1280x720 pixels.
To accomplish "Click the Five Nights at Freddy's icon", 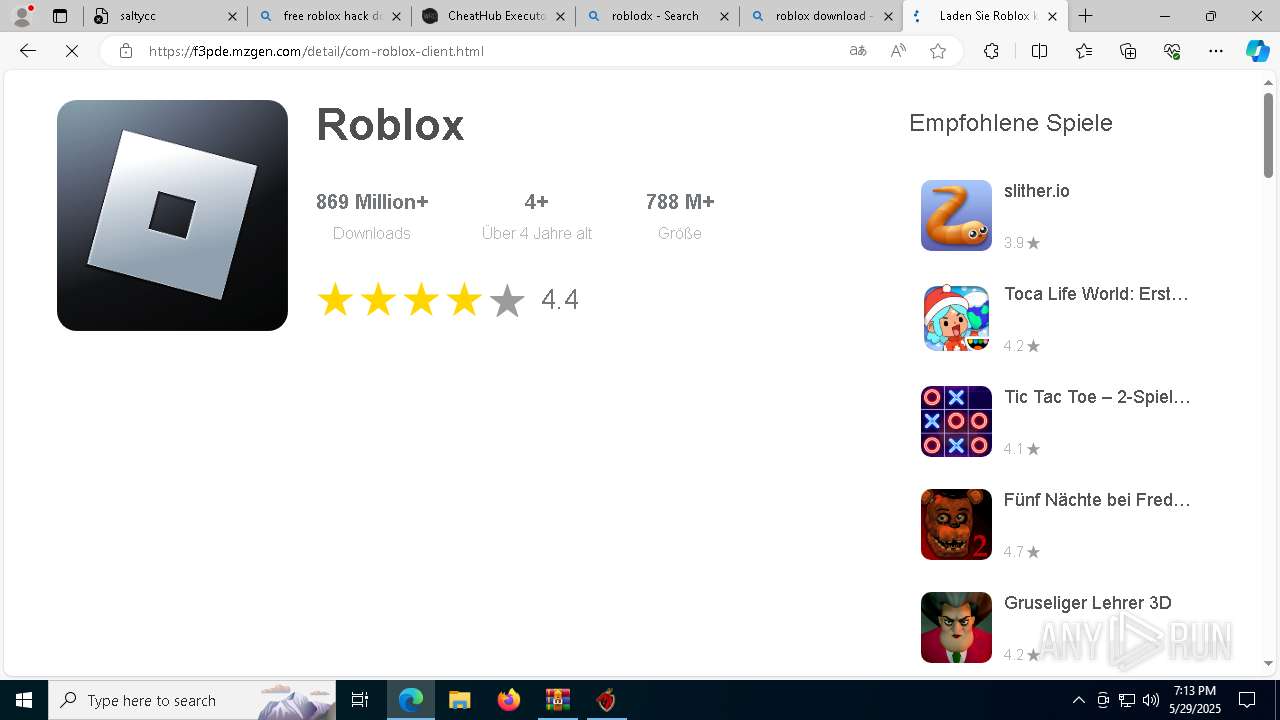I will (x=956, y=524).
